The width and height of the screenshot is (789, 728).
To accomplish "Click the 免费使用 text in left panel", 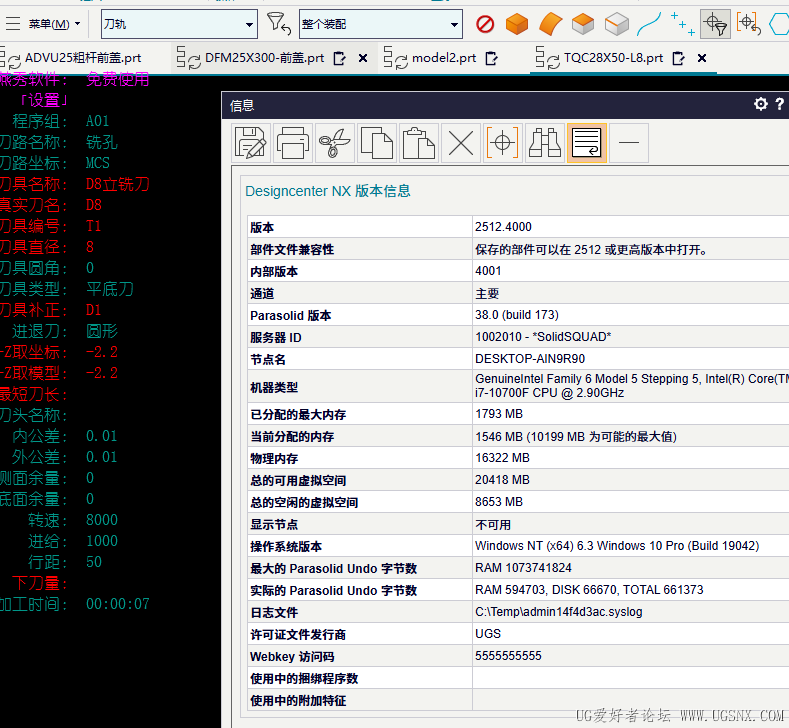I will pos(117,79).
